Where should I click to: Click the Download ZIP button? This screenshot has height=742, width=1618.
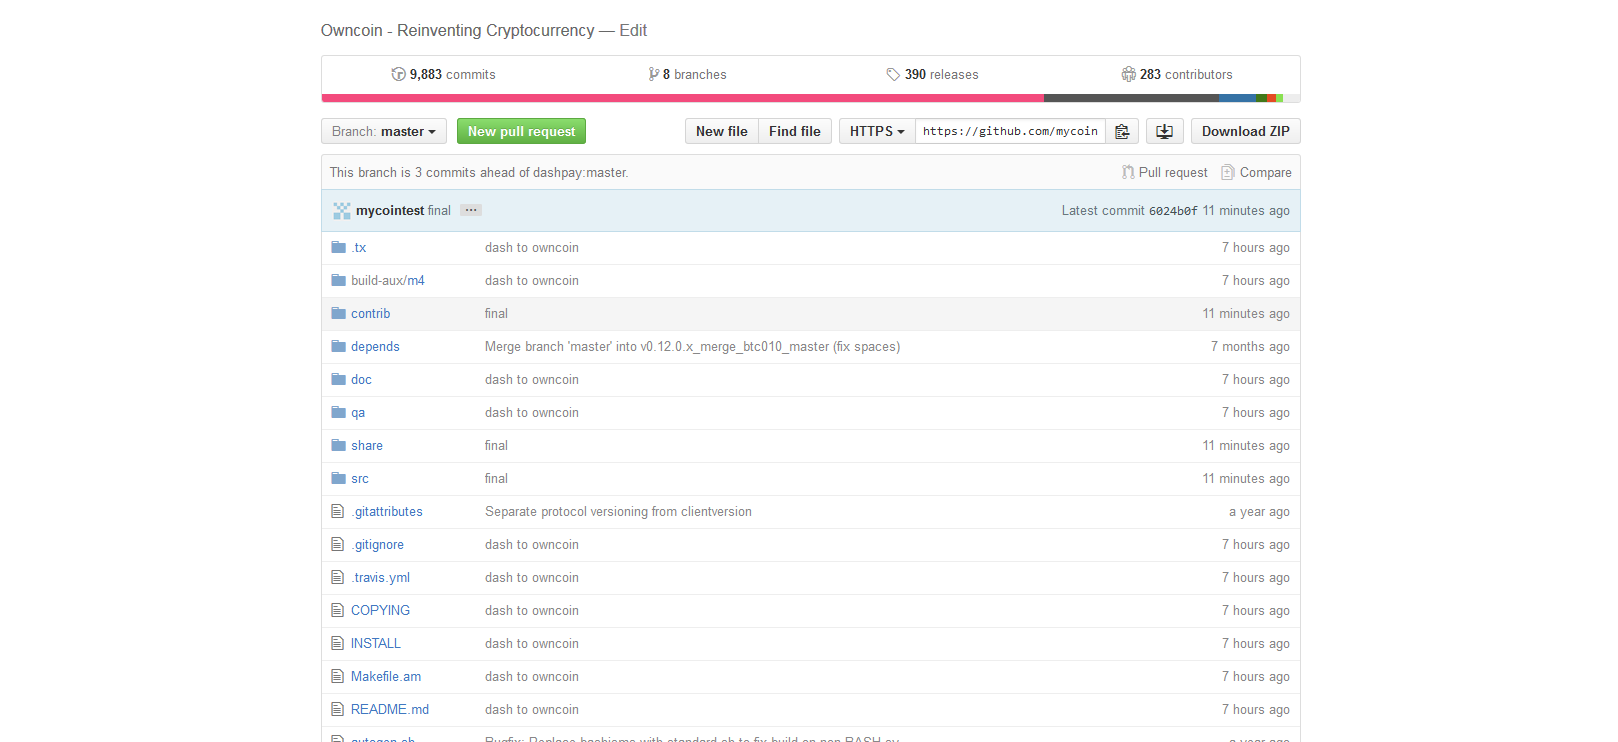[1245, 131]
